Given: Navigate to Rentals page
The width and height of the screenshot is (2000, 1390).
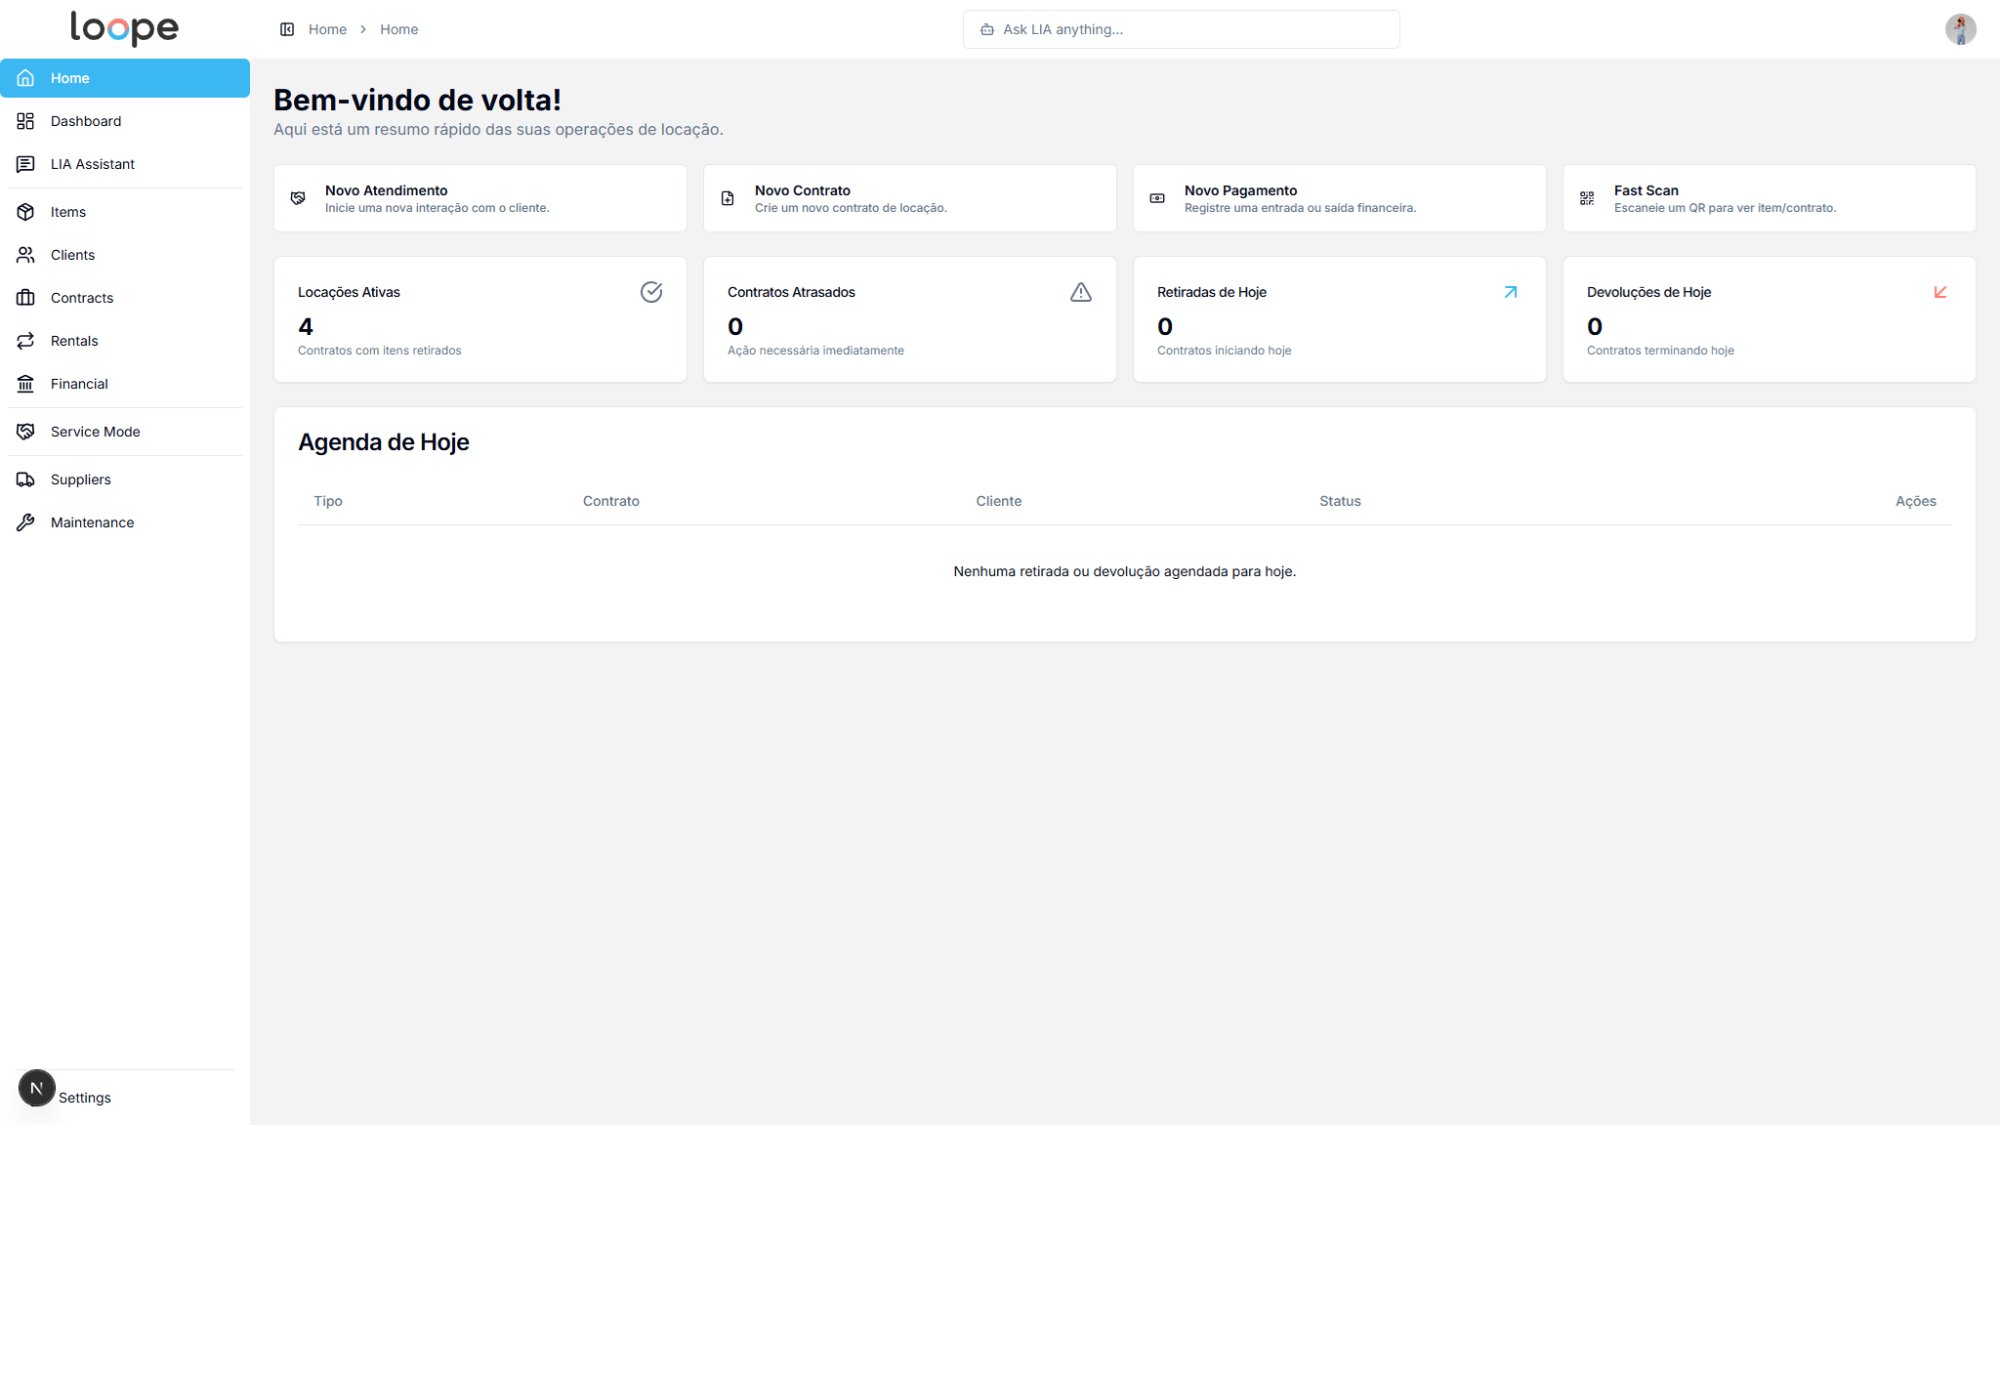Looking at the screenshot, I should [x=74, y=341].
